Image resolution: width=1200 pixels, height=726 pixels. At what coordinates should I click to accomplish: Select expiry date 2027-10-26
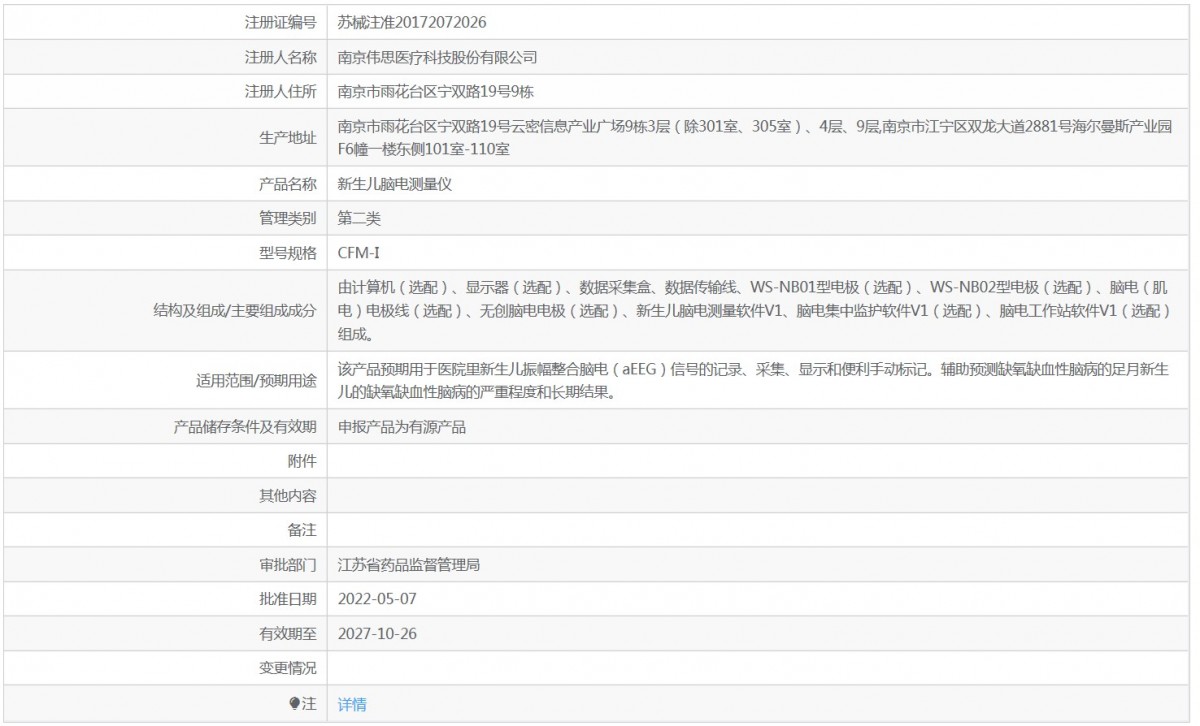click(x=377, y=633)
